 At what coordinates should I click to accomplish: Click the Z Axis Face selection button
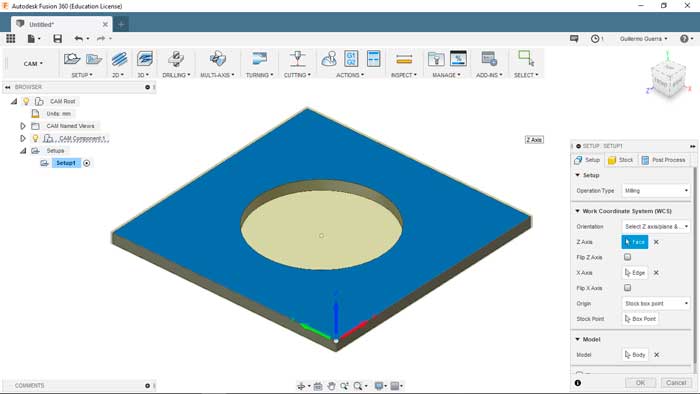click(x=634, y=242)
